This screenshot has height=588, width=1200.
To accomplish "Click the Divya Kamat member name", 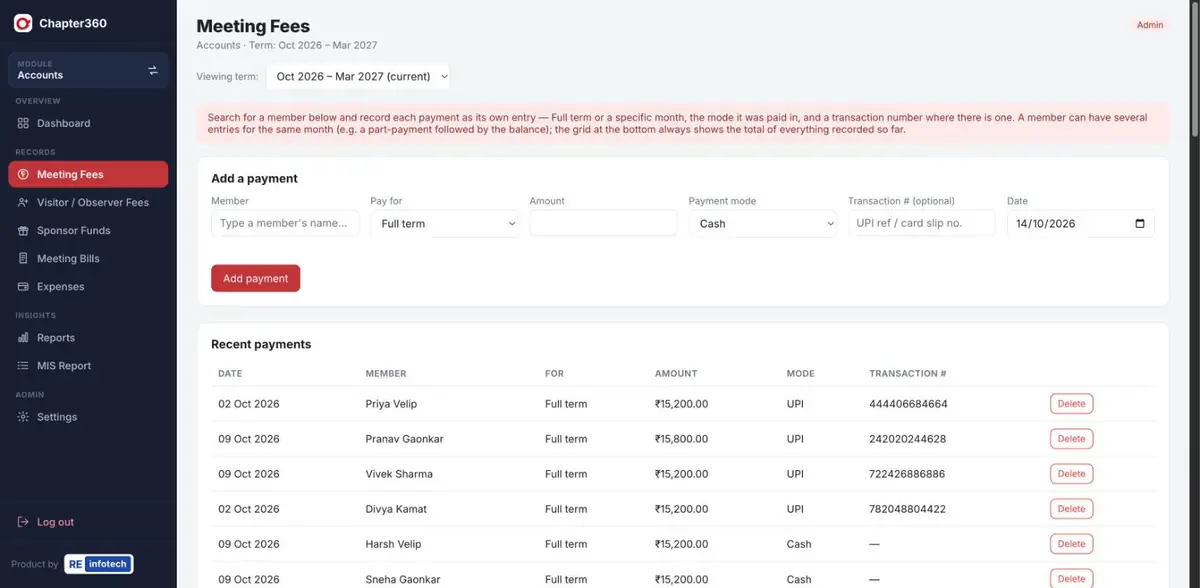I will (x=397, y=509).
